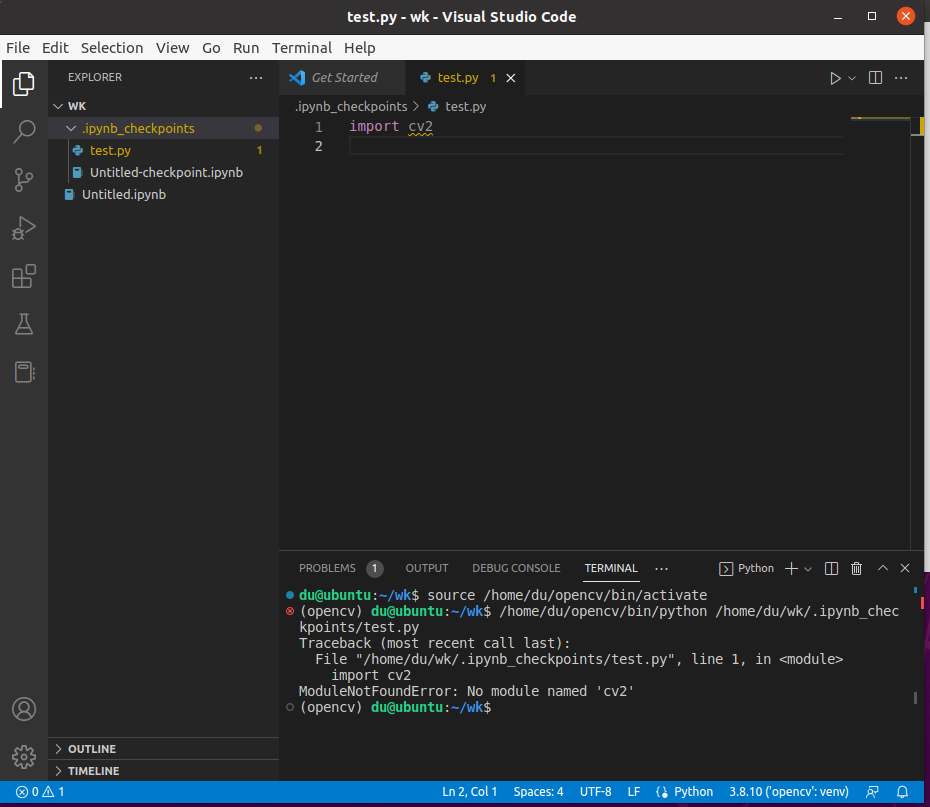930x807 pixels.
Task: Collapse the WK root folder
Action: (x=58, y=106)
